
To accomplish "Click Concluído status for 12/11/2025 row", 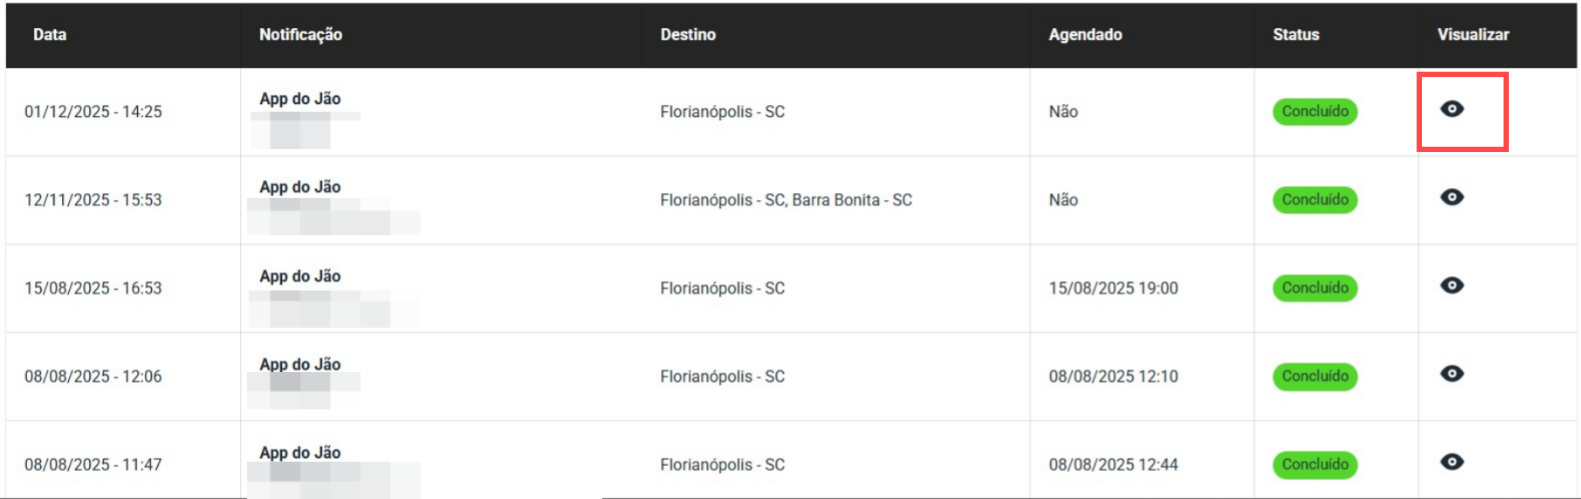I will 1315,199.
